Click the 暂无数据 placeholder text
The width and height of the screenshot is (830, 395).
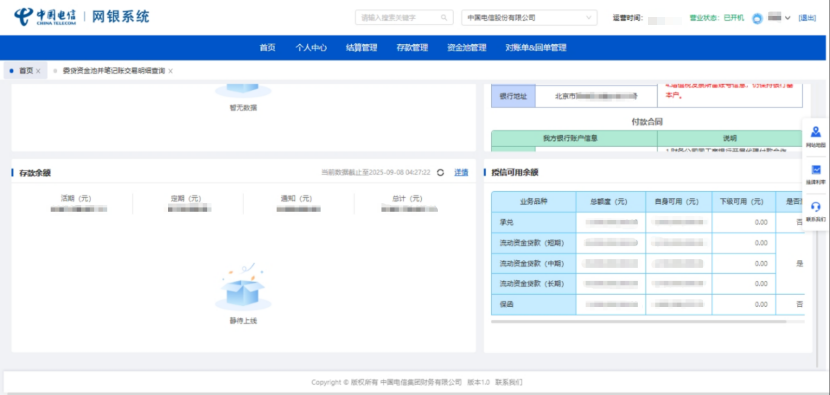[243, 108]
